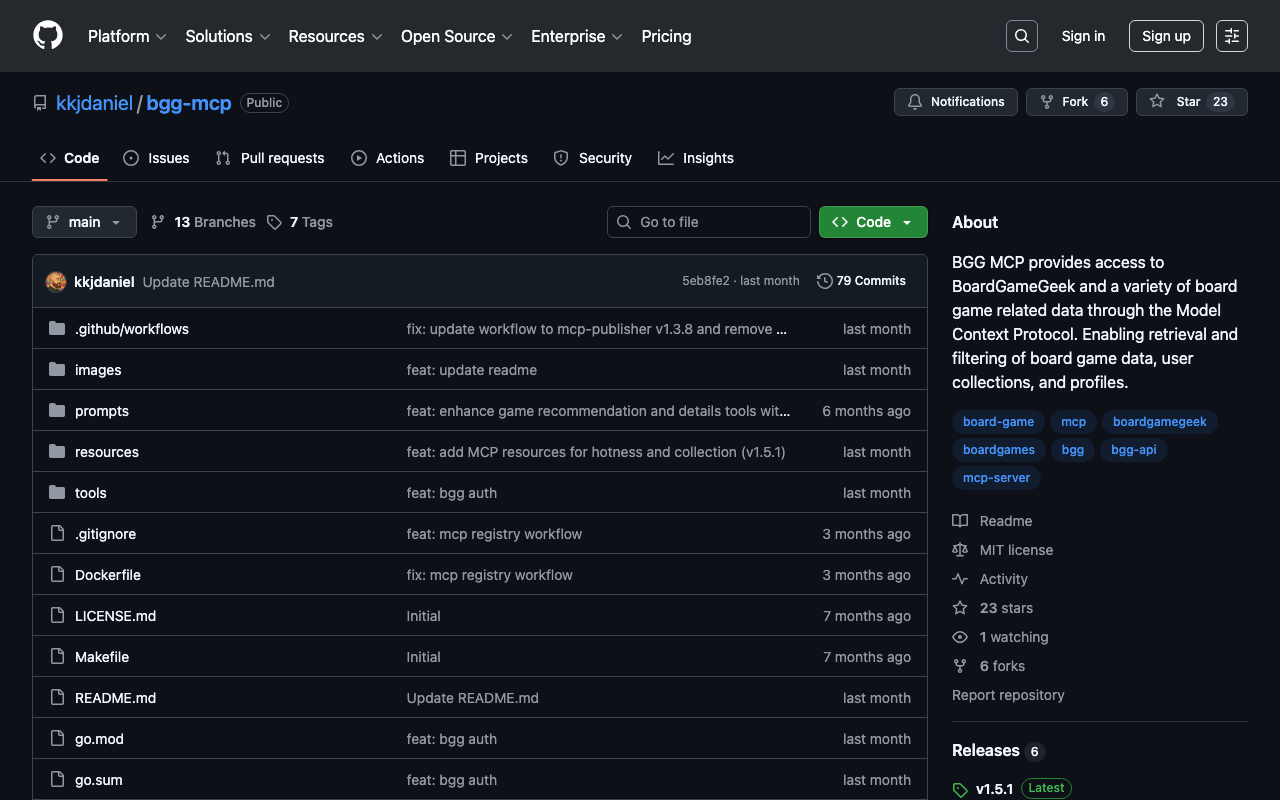Click the GitHub logo icon
The width and height of the screenshot is (1280, 800).
click(x=48, y=36)
